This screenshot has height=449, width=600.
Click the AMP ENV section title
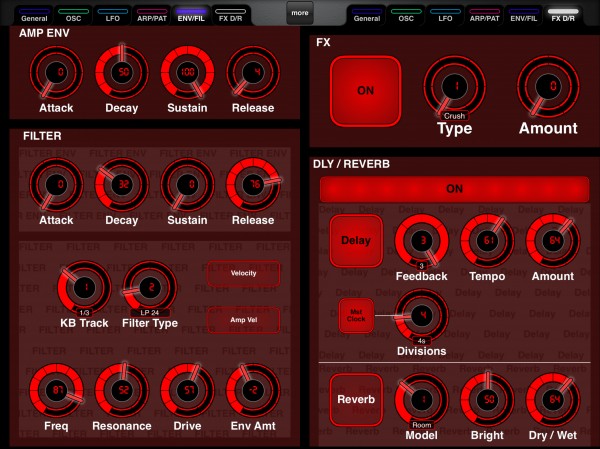(x=44, y=34)
